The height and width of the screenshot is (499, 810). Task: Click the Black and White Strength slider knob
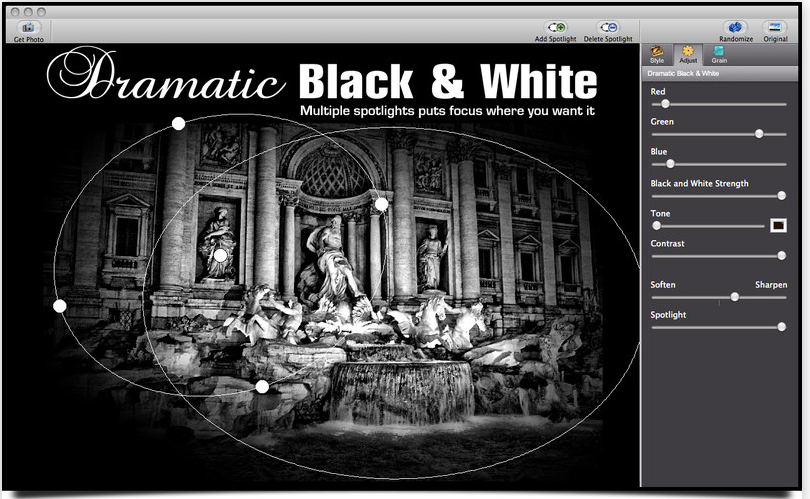782,195
